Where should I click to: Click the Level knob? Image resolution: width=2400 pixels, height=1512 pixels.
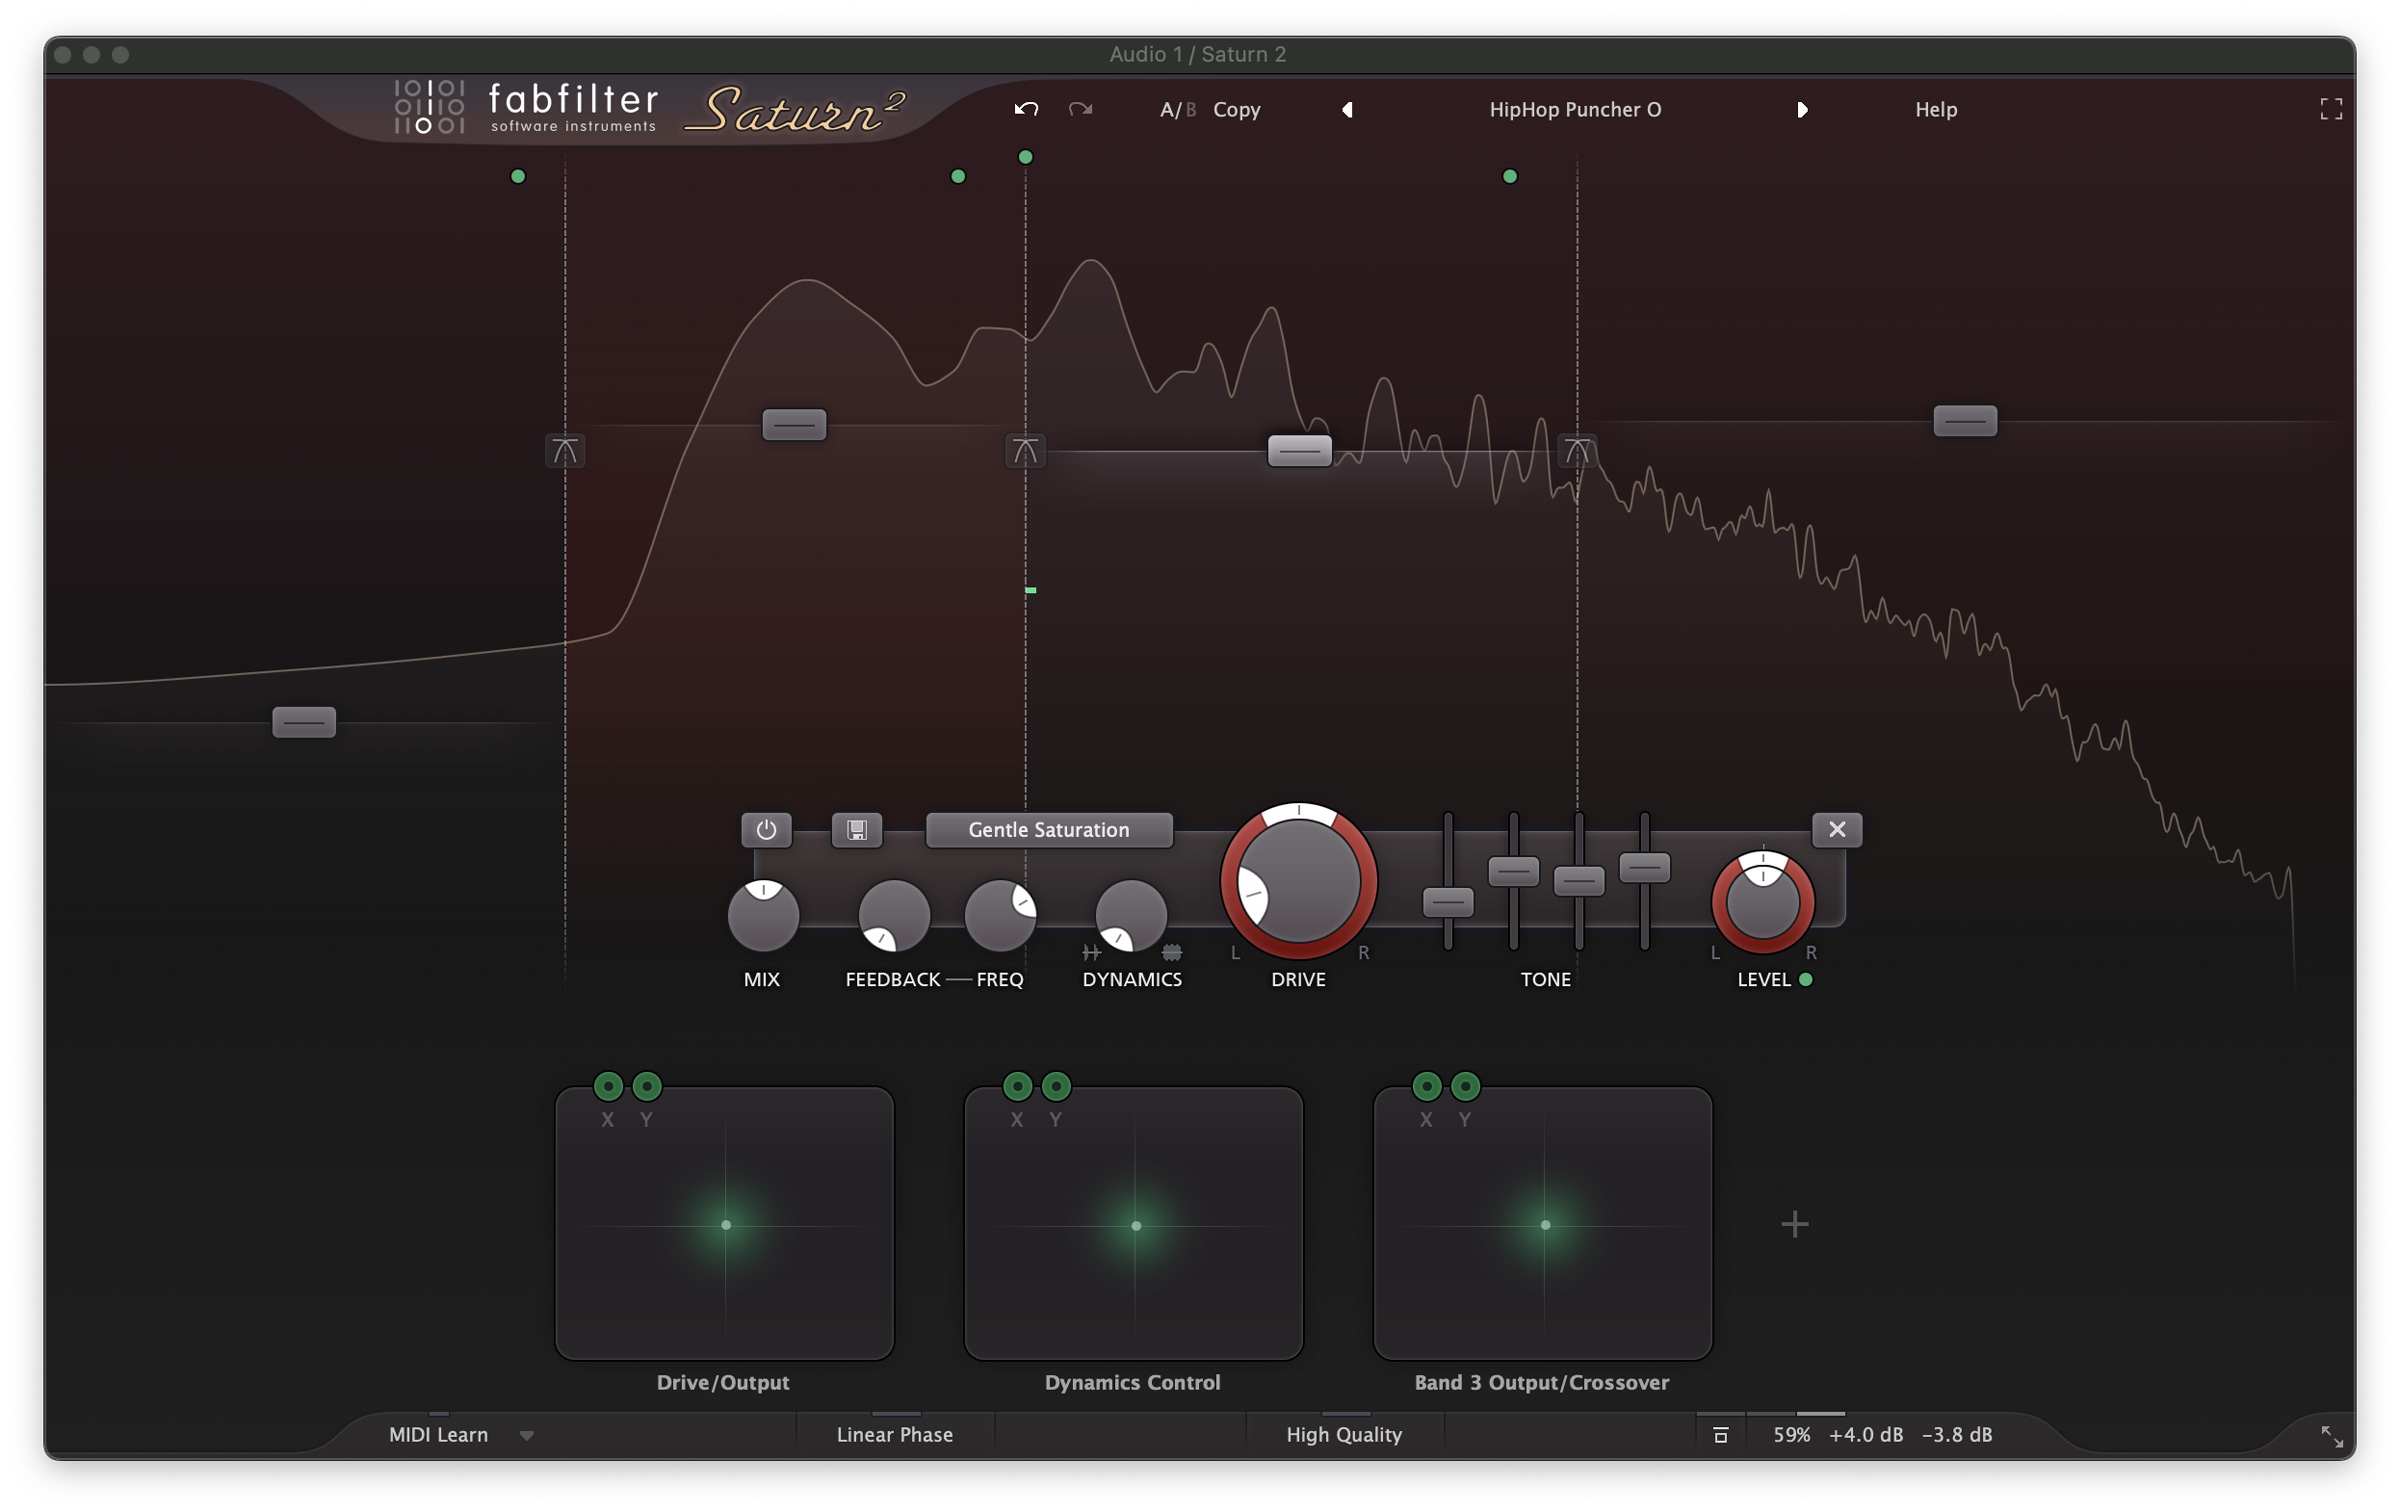[x=1763, y=902]
